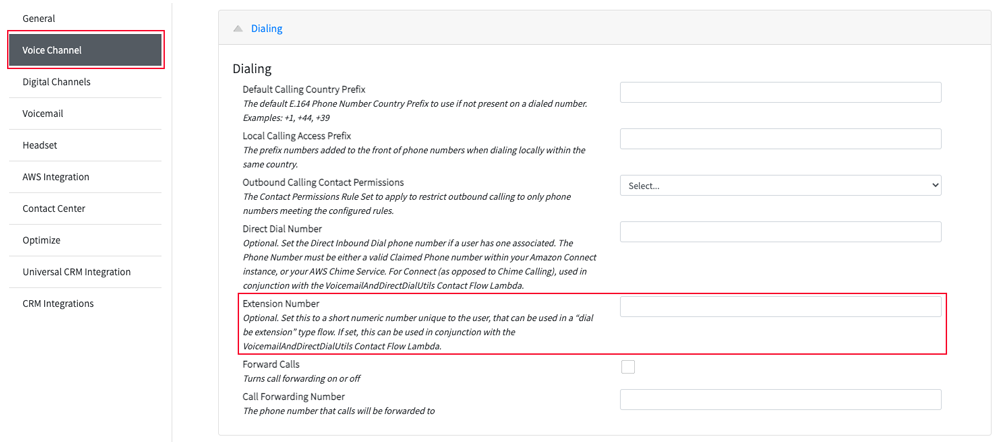1000x442 pixels.
Task: Focus the Local Calling Access Prefix field
Action: coord(781,138)
